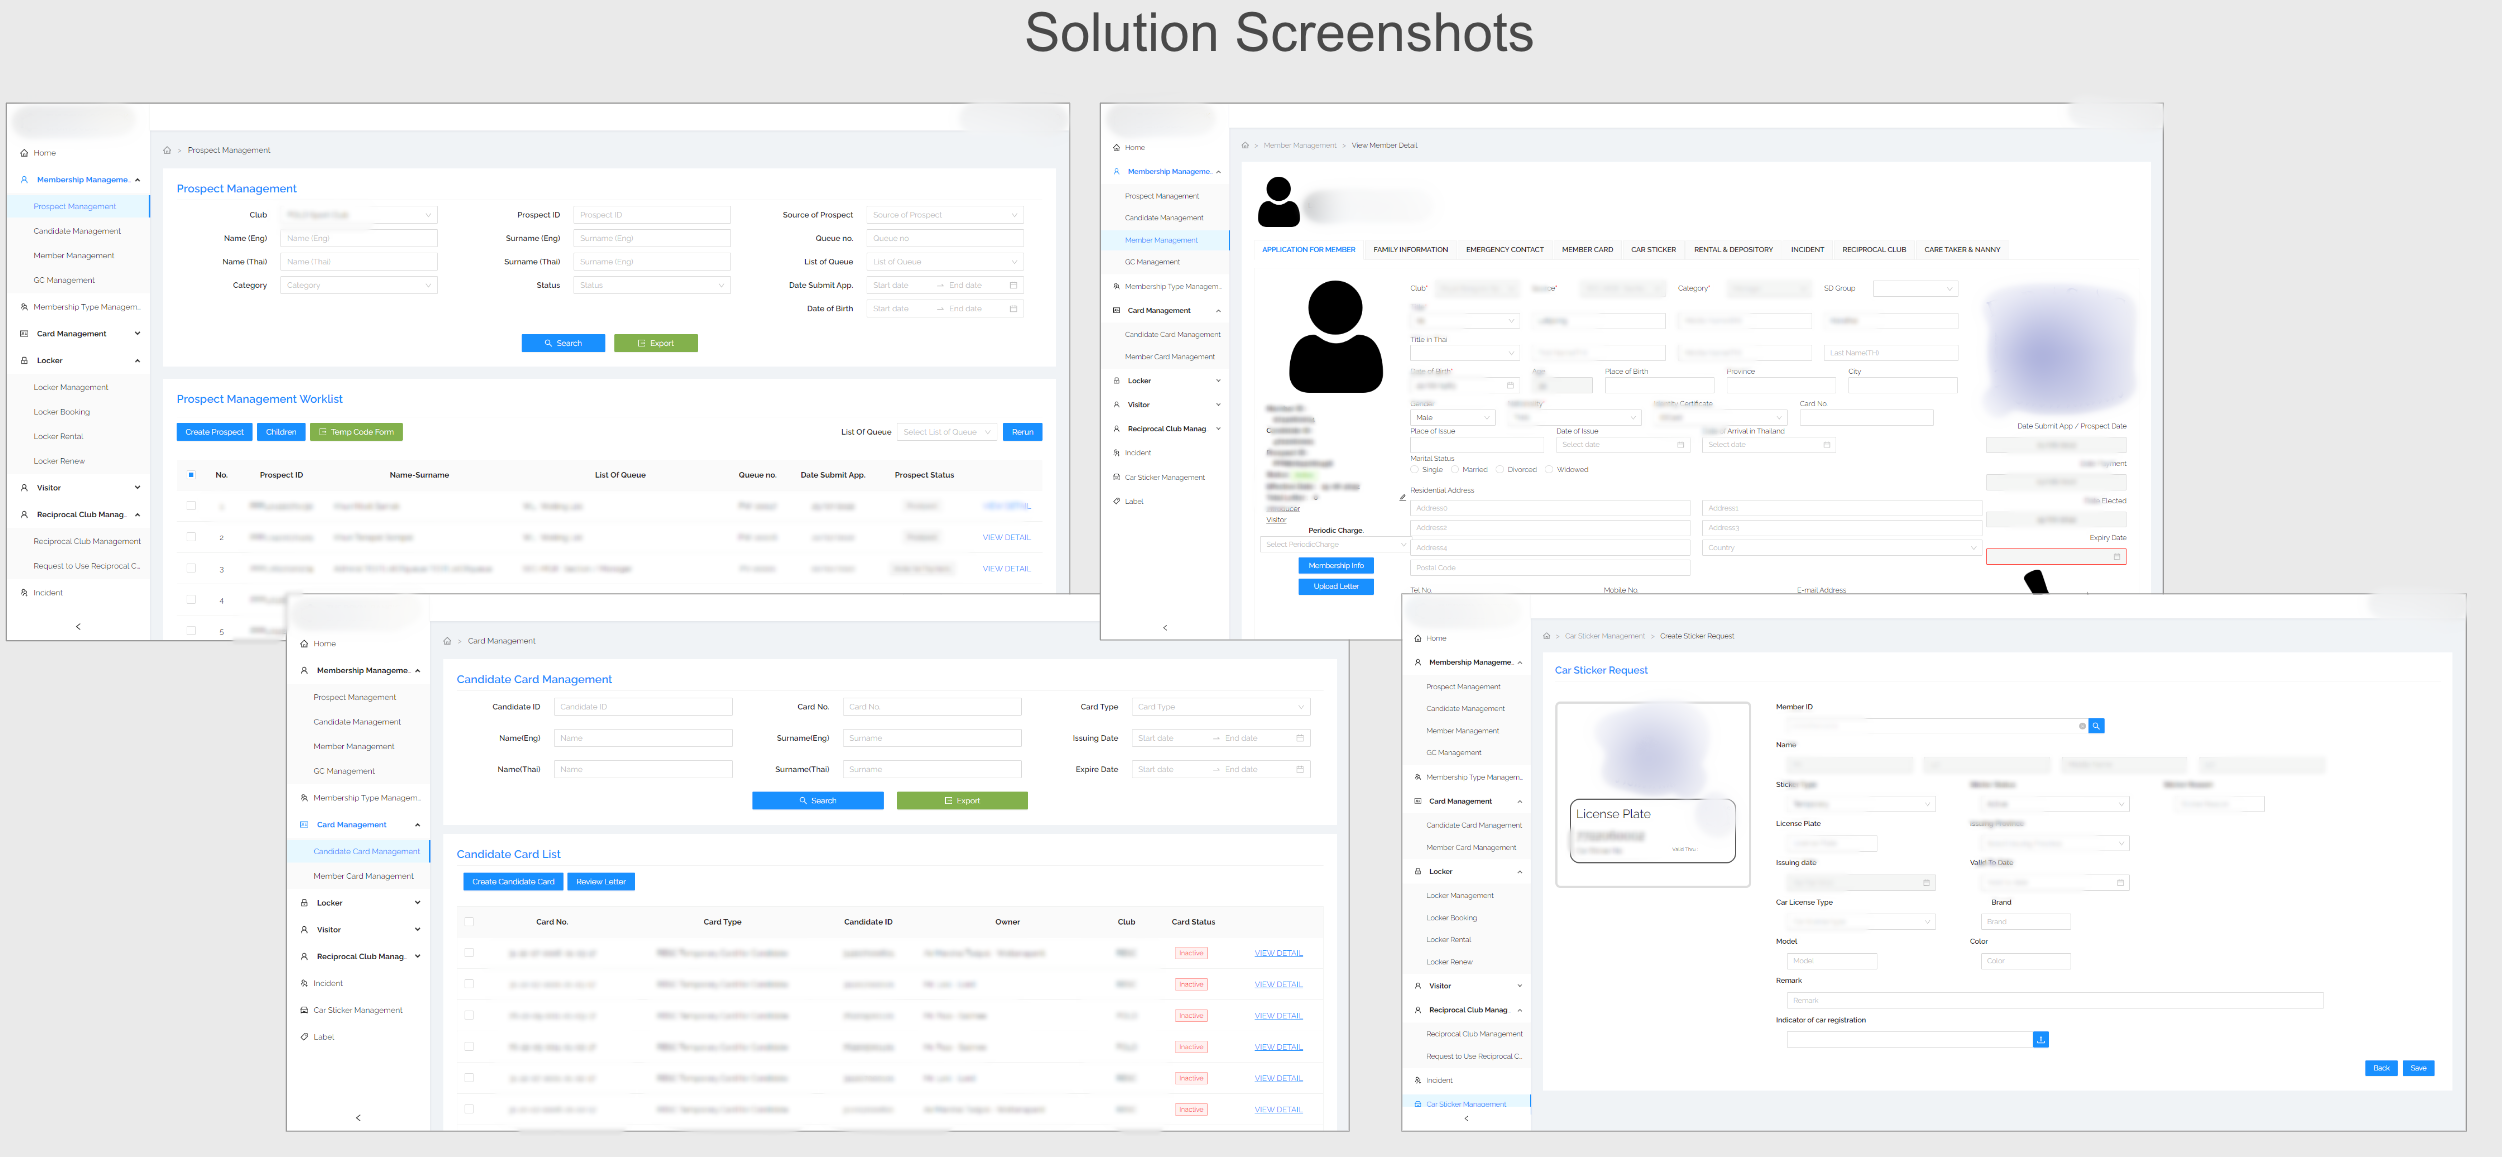Open the Expiry Date calendar icon
The height and width of the screenshot is (1162, 2502).
[2116, 557]
